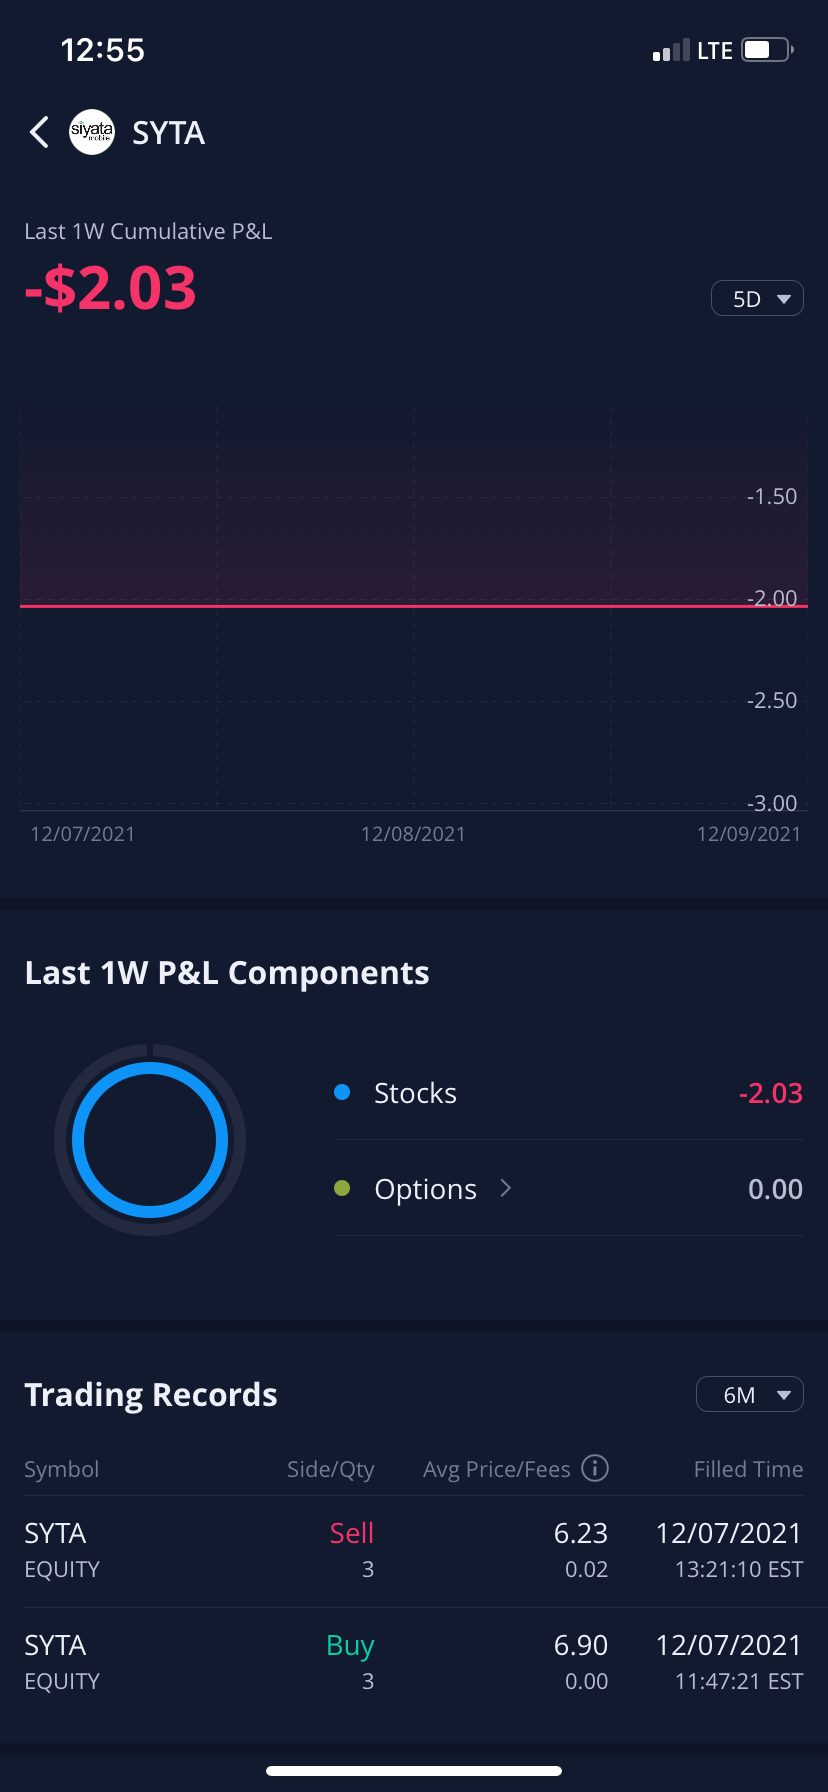Expand the Options chevron arrow
828x1792 pixels.
[x=506, y=1188]
